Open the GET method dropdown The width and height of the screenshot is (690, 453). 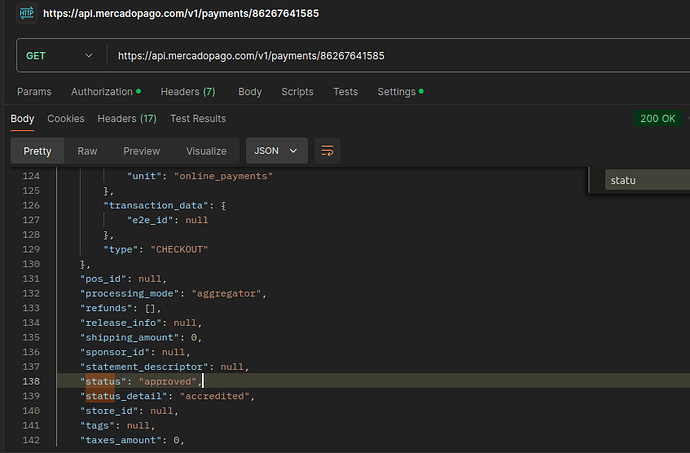[59, 55]
